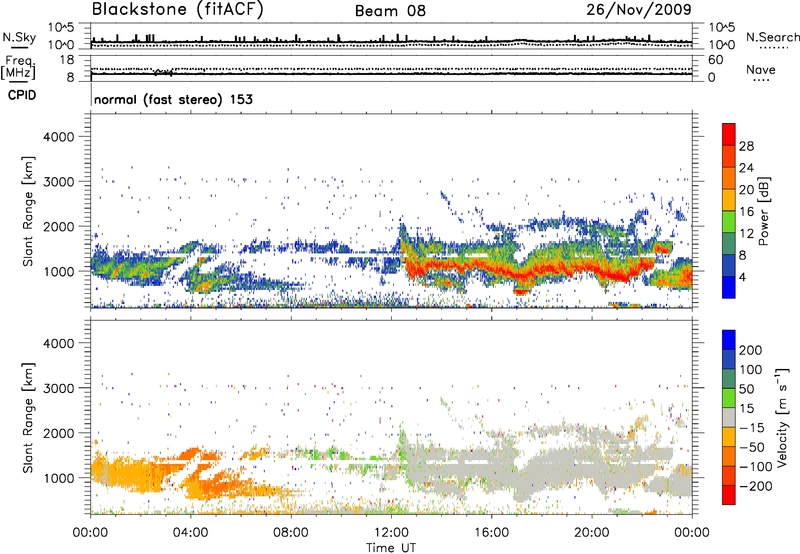
Task: Click the 'Nave' legend label
Action: pos(761,70)
